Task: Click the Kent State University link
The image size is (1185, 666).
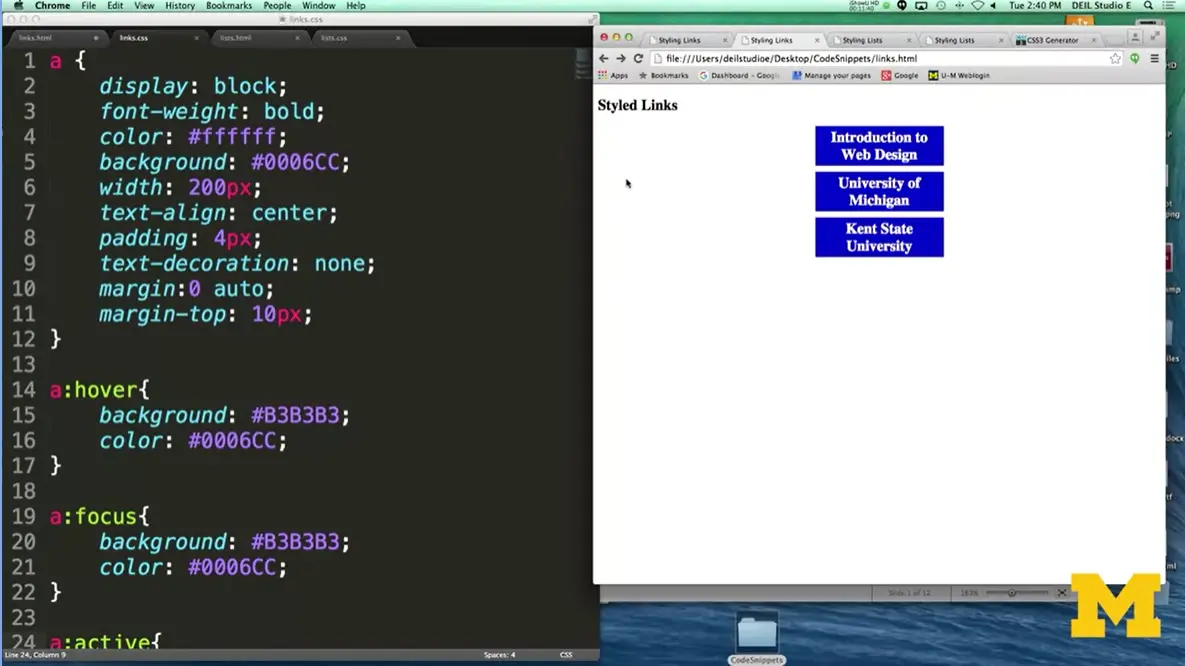Action: coord(879,237)
